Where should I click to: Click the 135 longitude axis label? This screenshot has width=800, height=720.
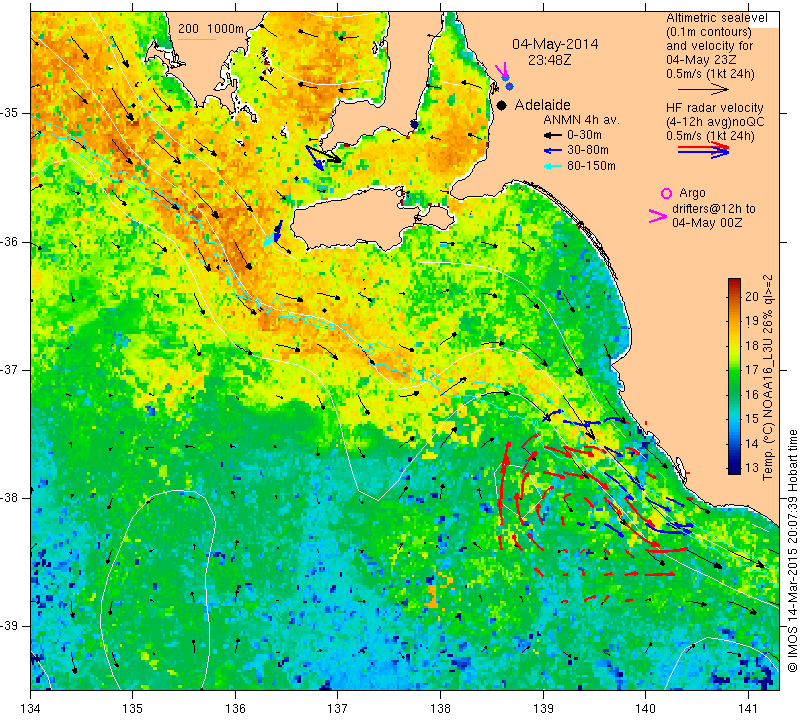133,709
